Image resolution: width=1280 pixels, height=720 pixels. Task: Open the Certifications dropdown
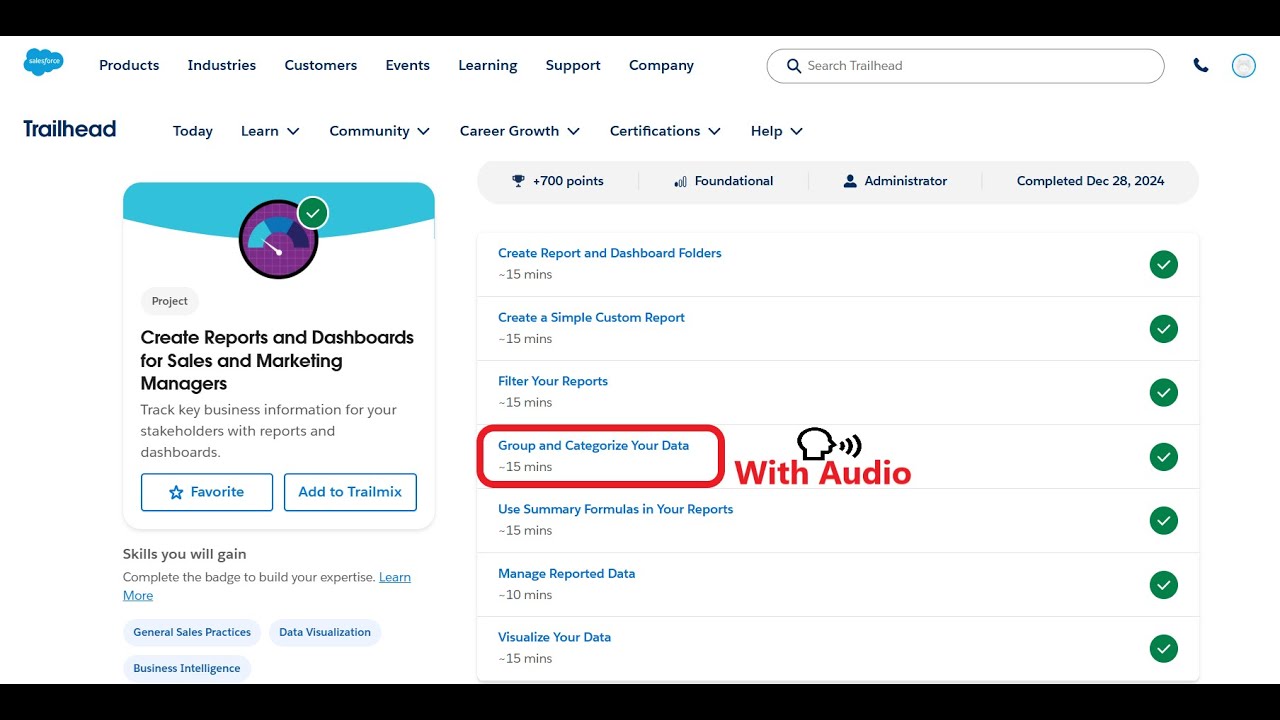[665, 131]
